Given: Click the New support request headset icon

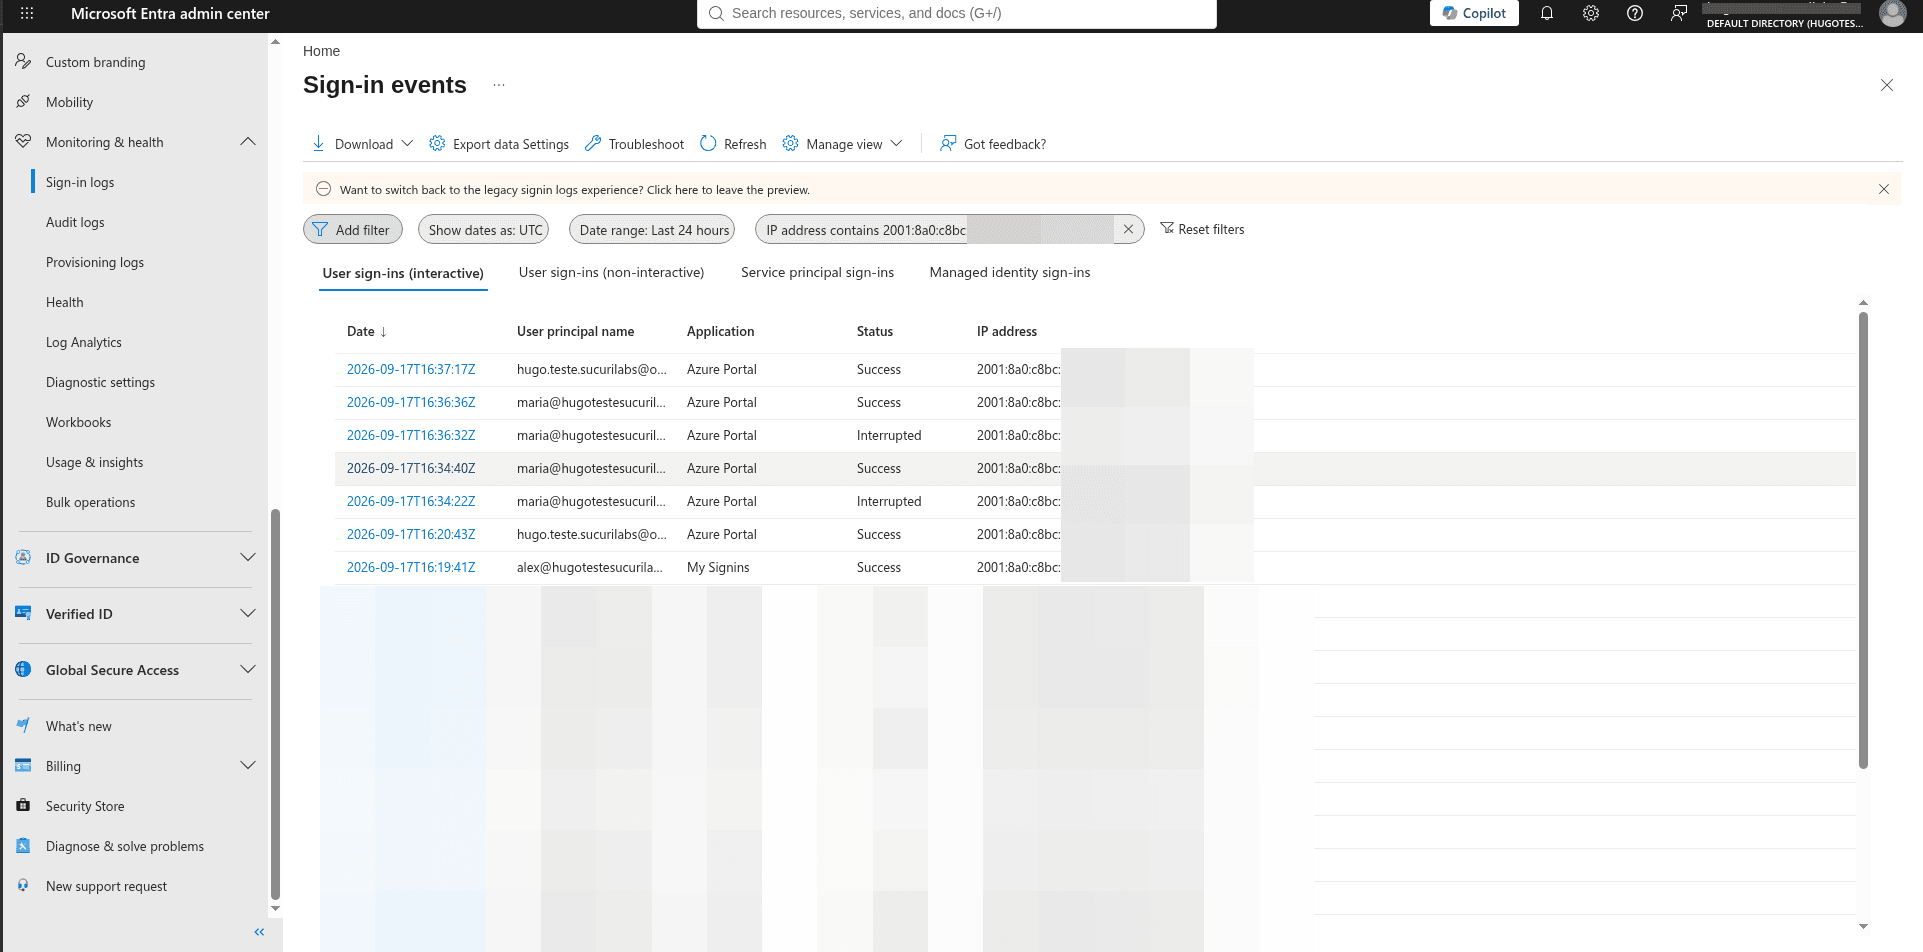Looking at the screenshot, I should [x=23, y=885].
